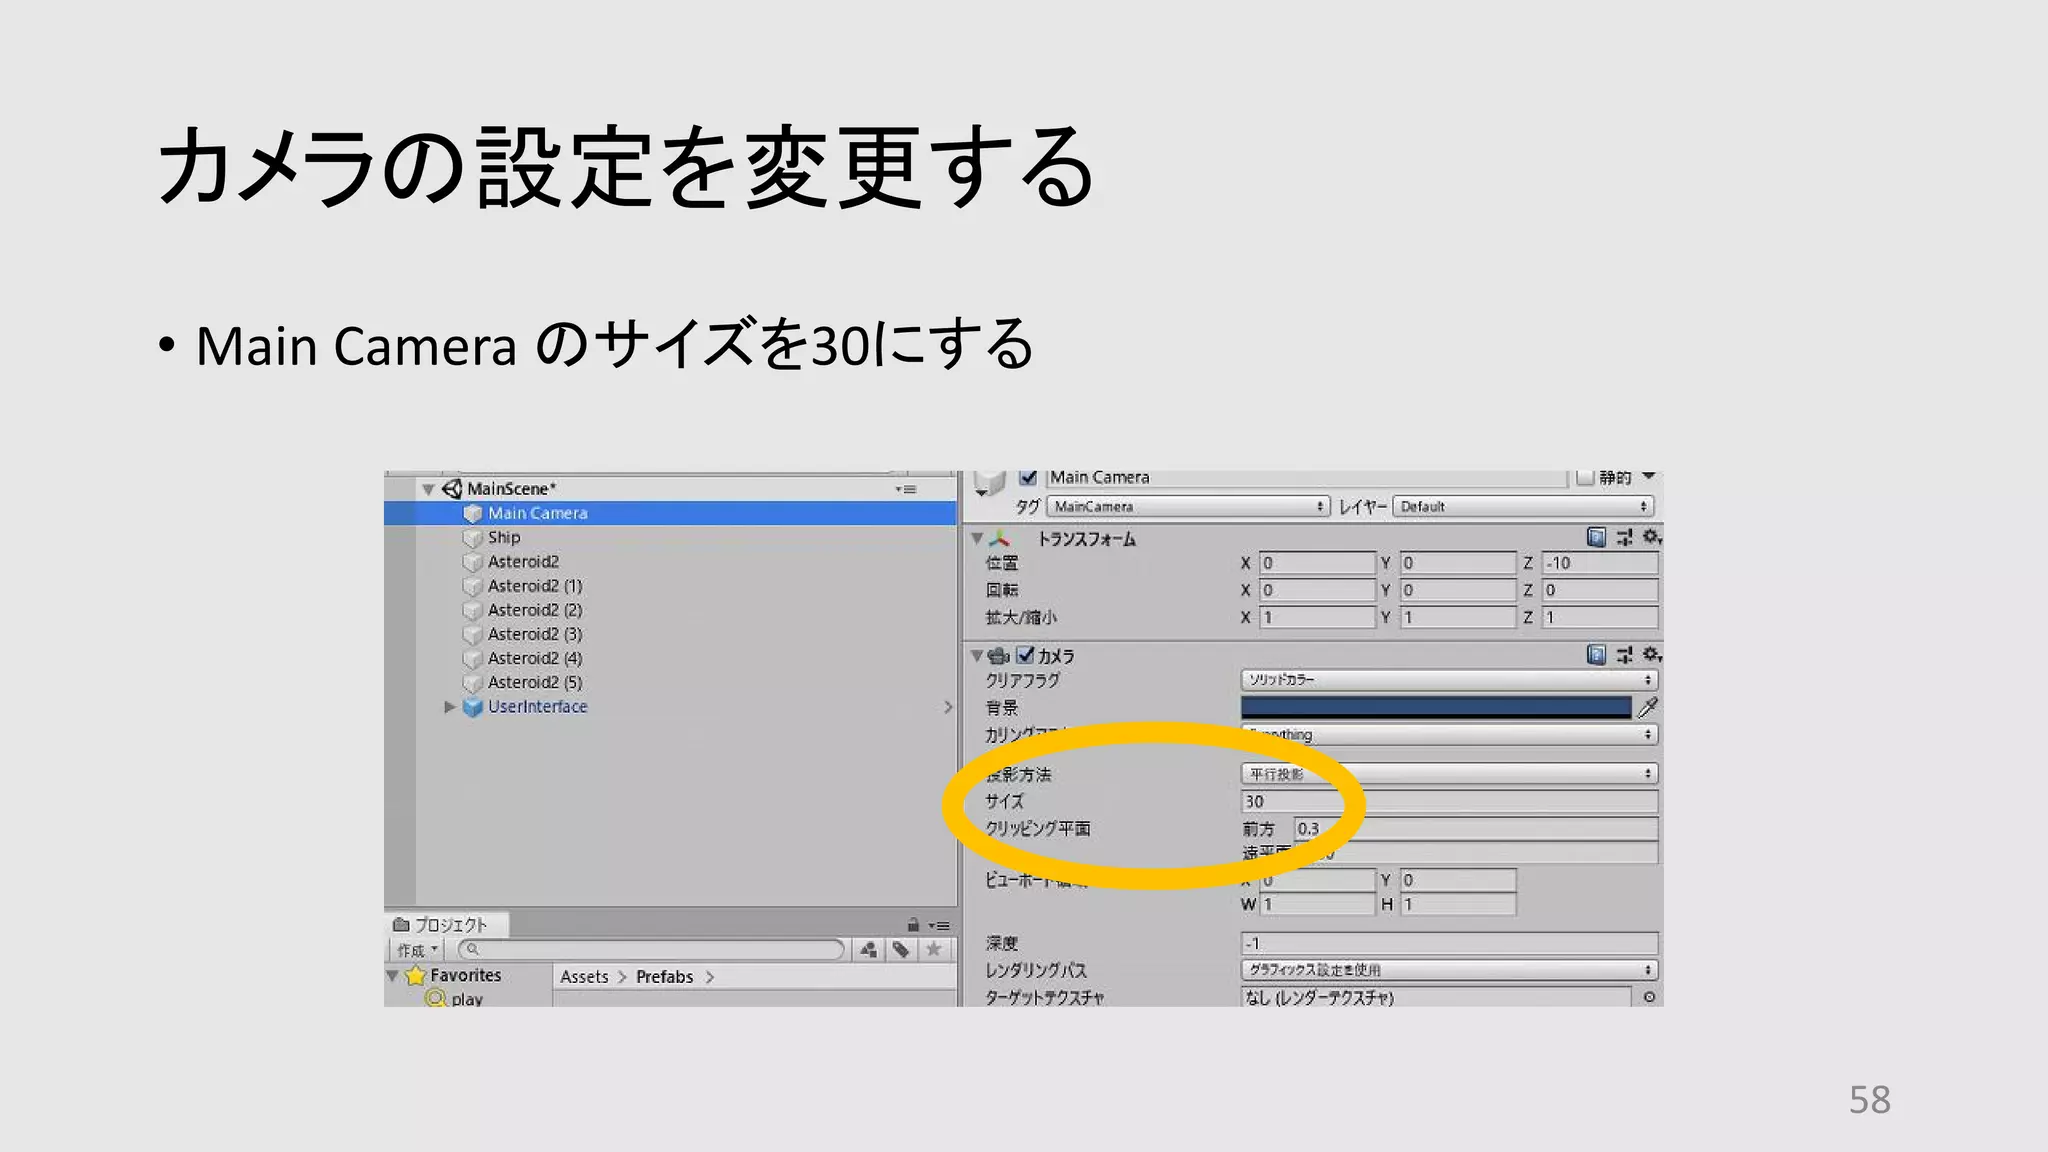Select Asteroid2 (5) in hierarchy
The image size is (2048, 1152).
click(534, 682)
